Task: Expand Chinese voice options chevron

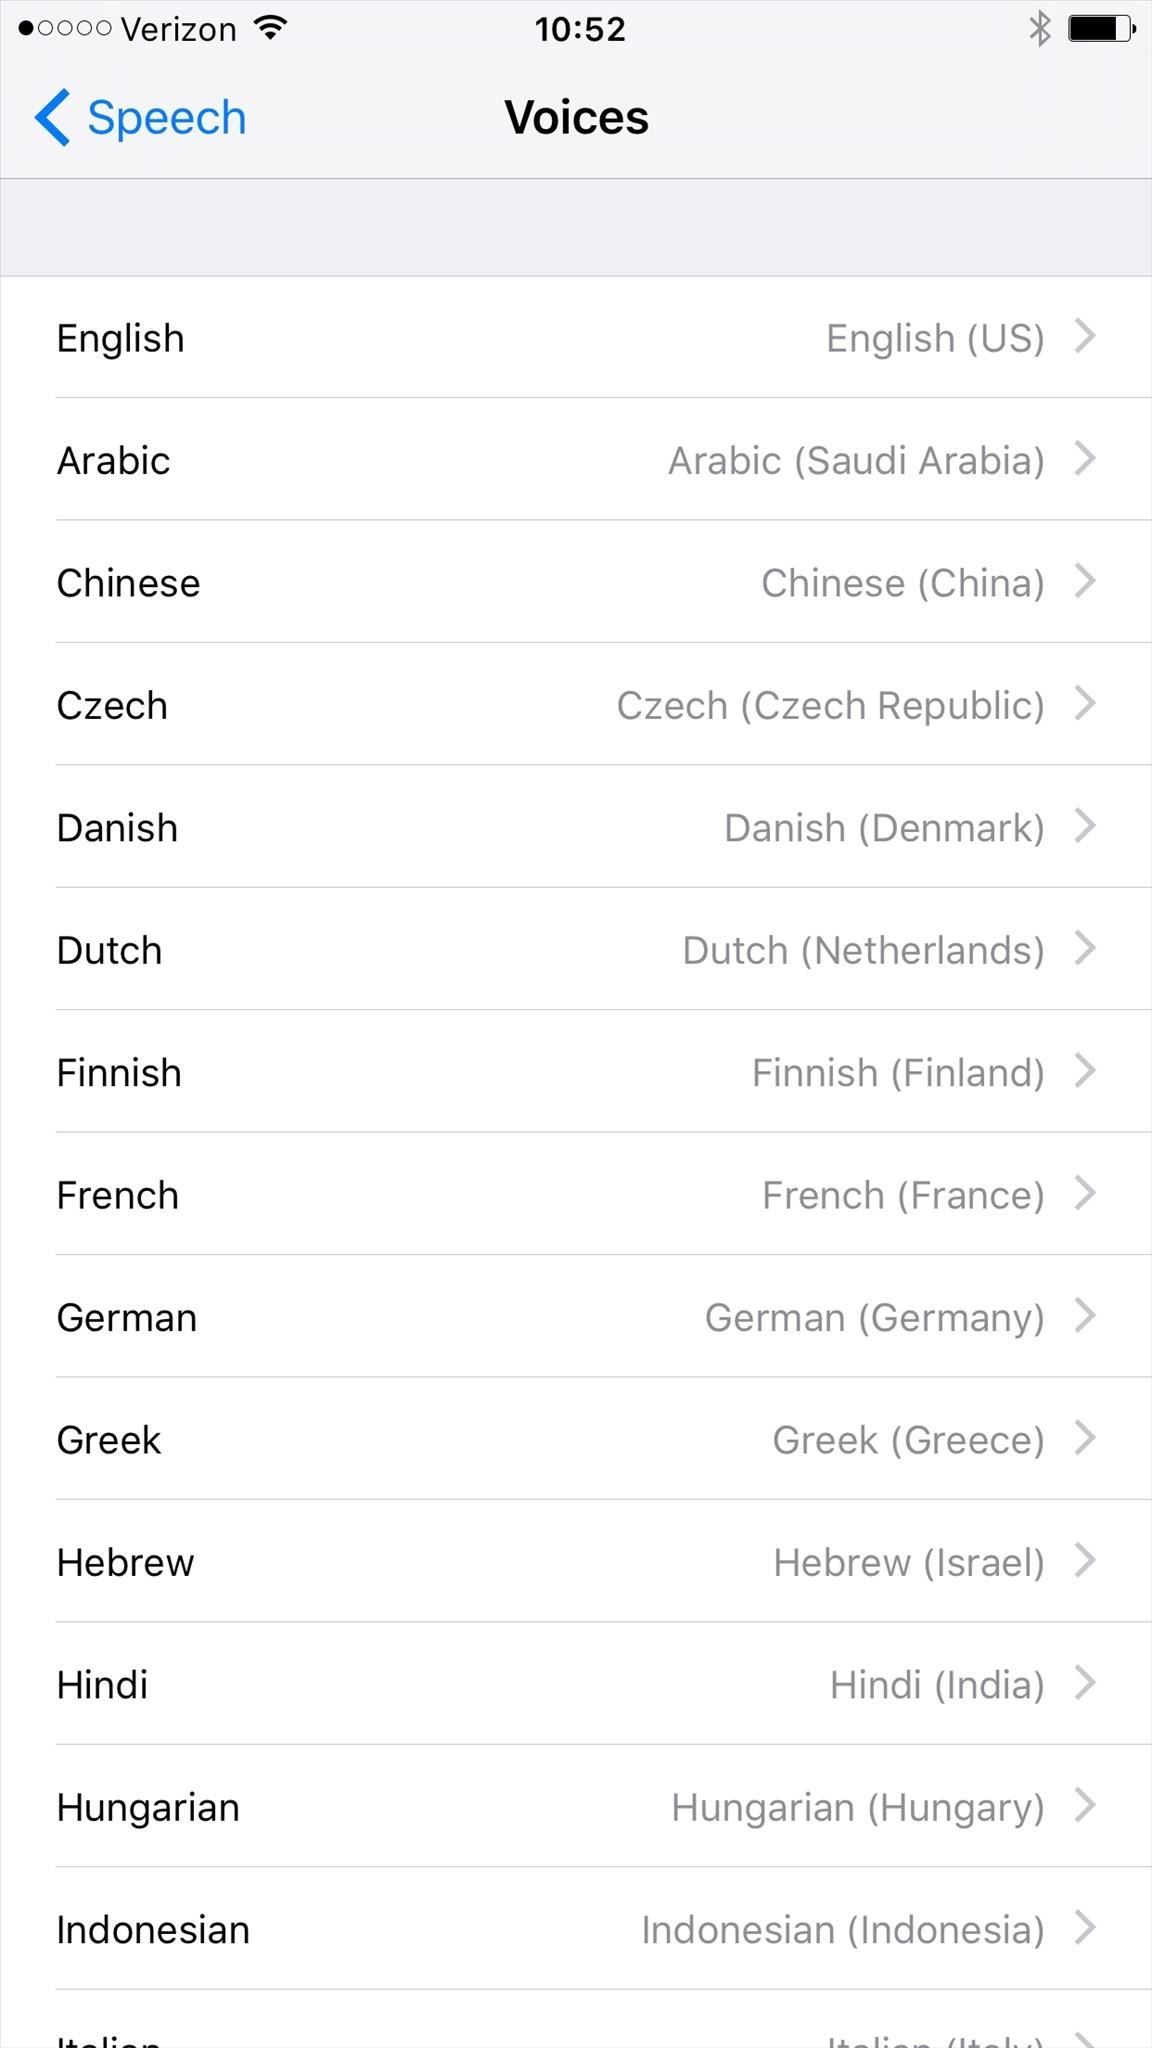Action: (1085, 582)
